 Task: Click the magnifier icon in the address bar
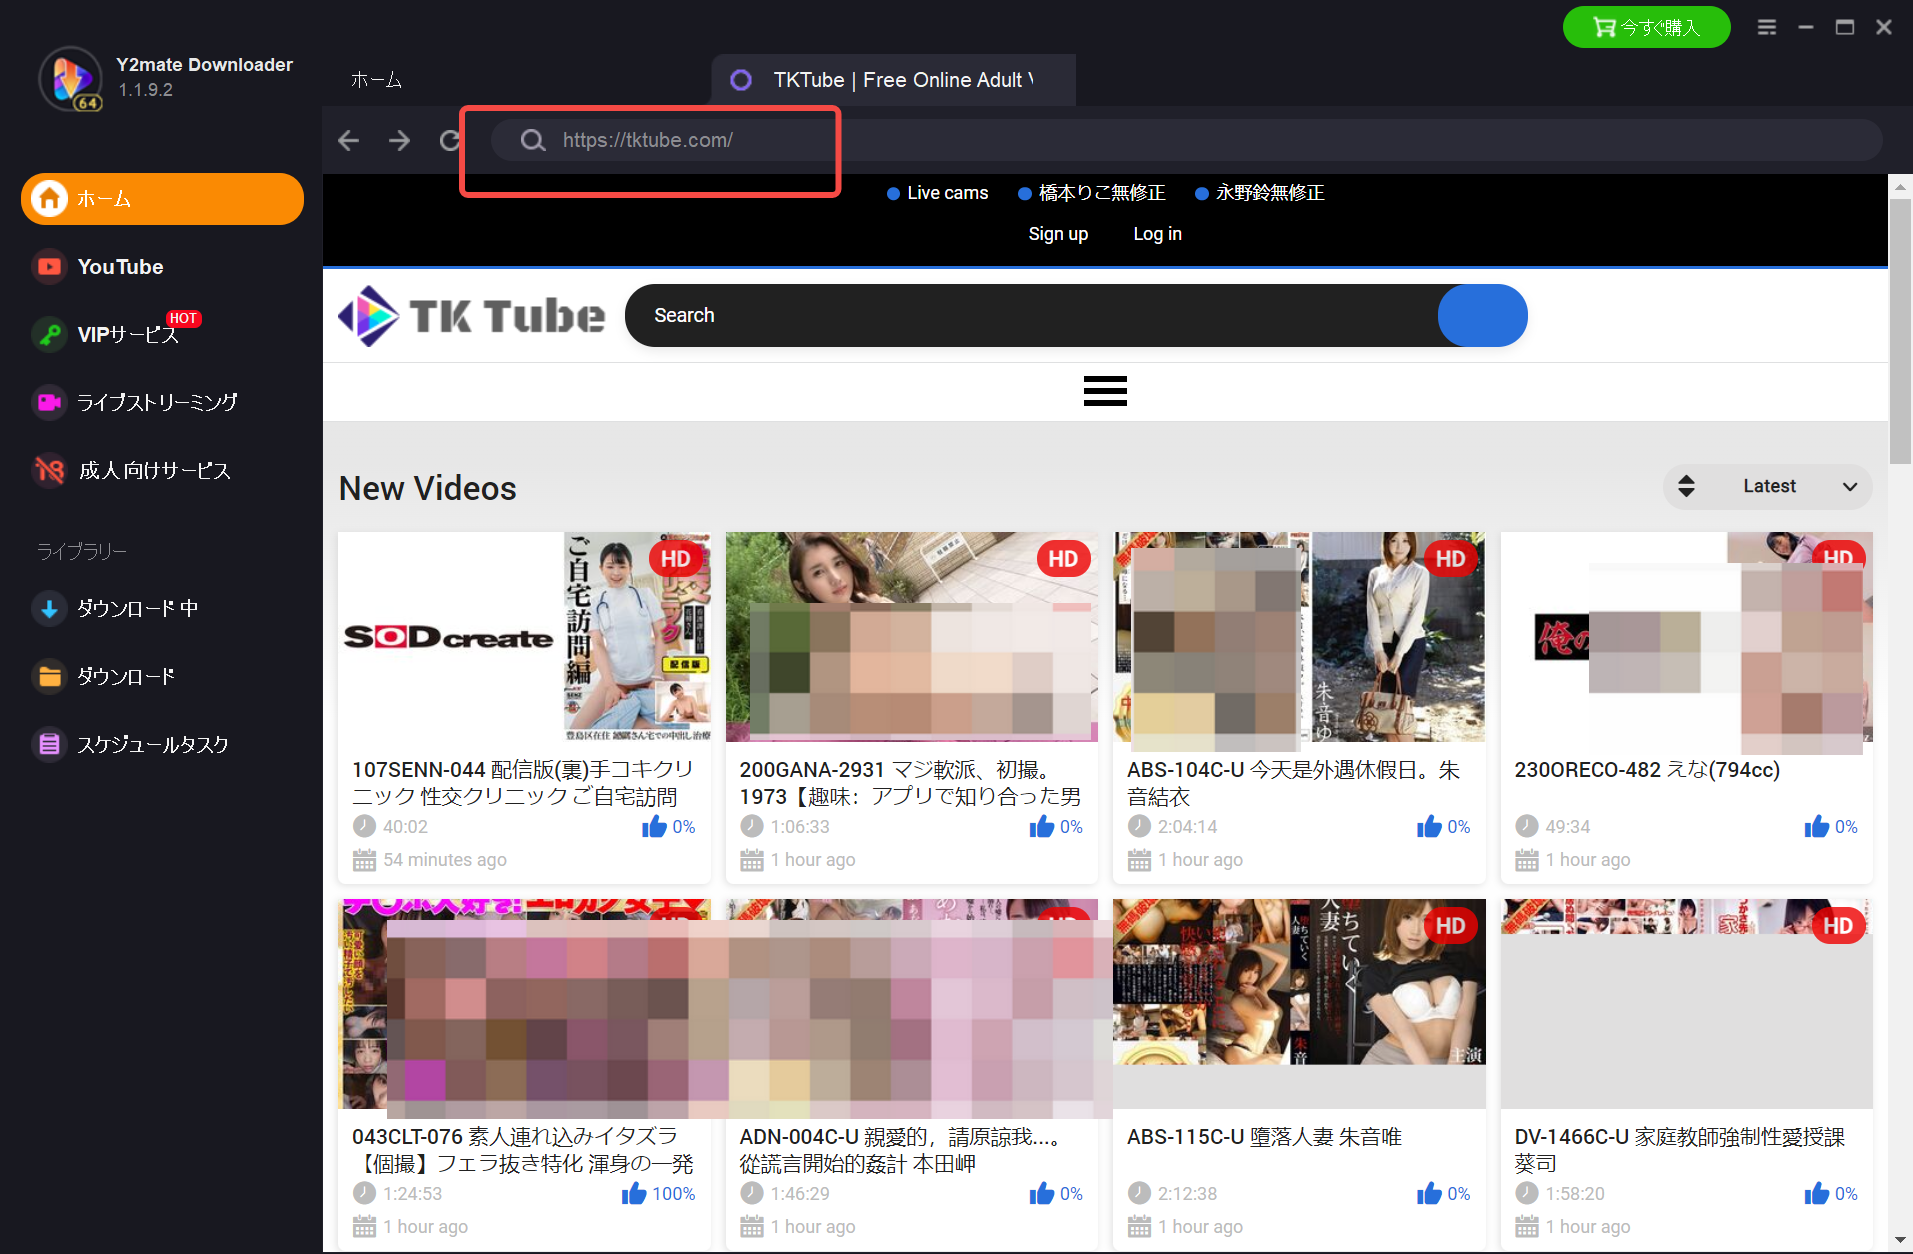click(533, 140)
